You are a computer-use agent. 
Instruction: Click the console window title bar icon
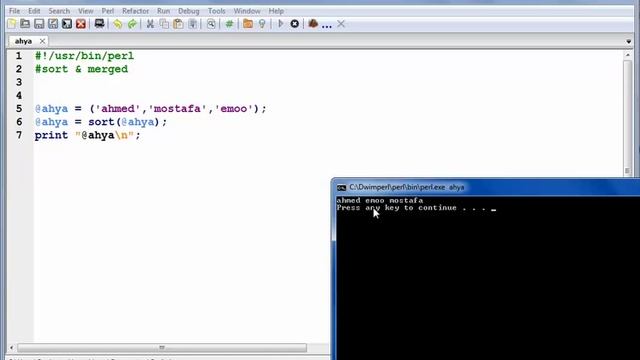pos(342,188)
